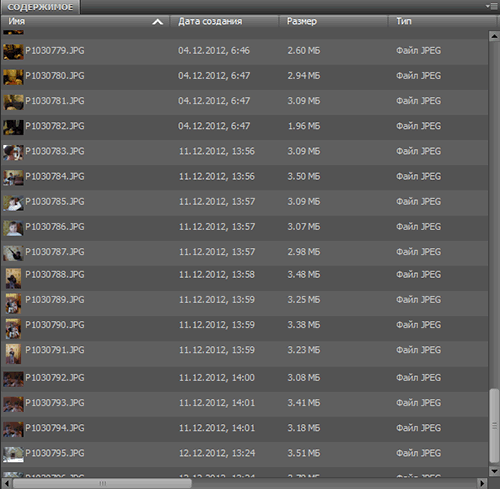Select the СОДЕРЖИМОЕ panel tab

40,7
